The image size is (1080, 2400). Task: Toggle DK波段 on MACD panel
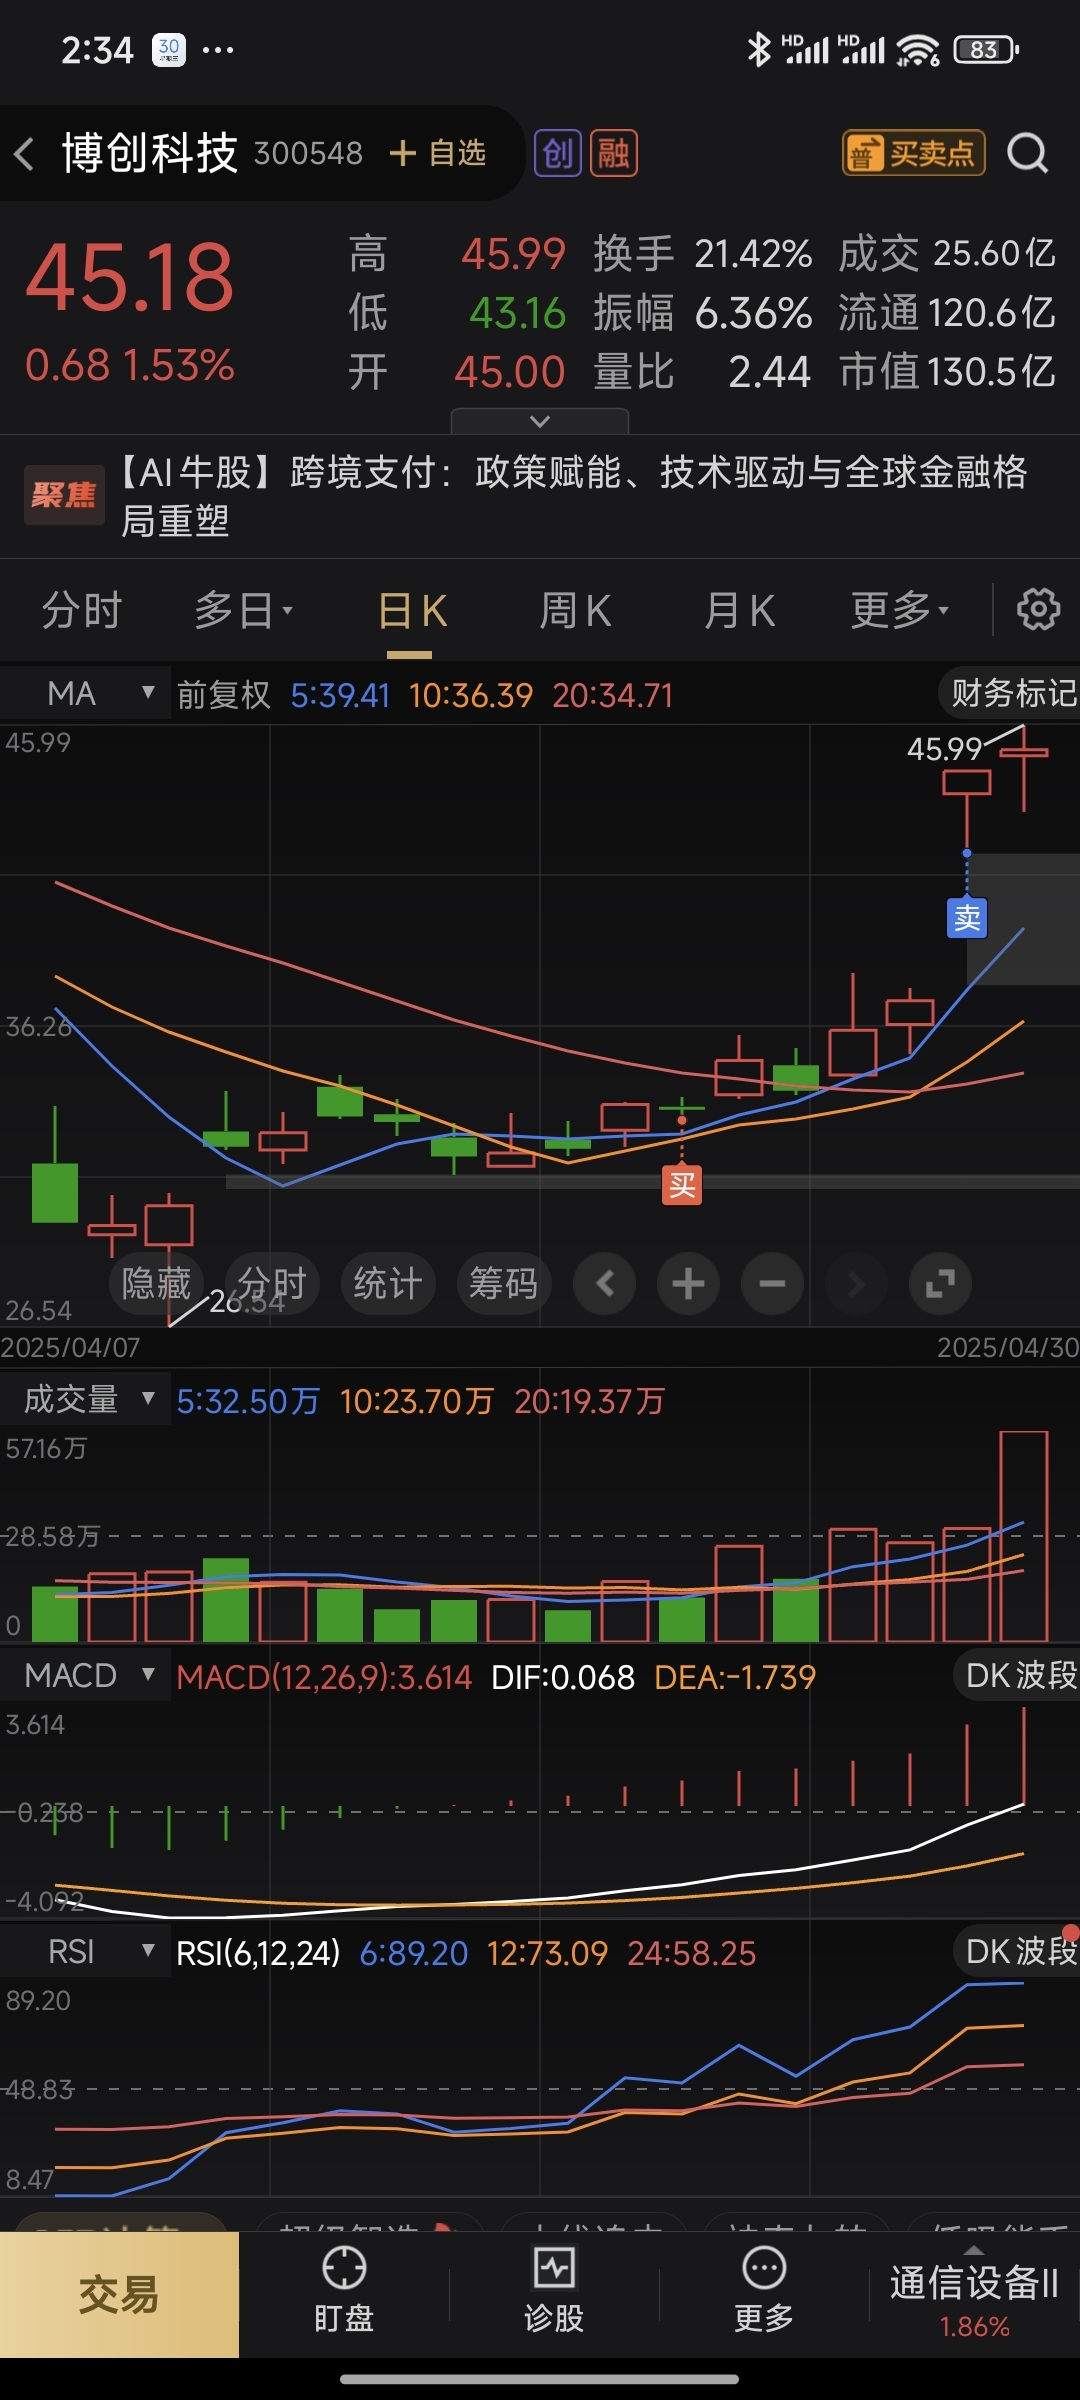pos(1016,1675)
